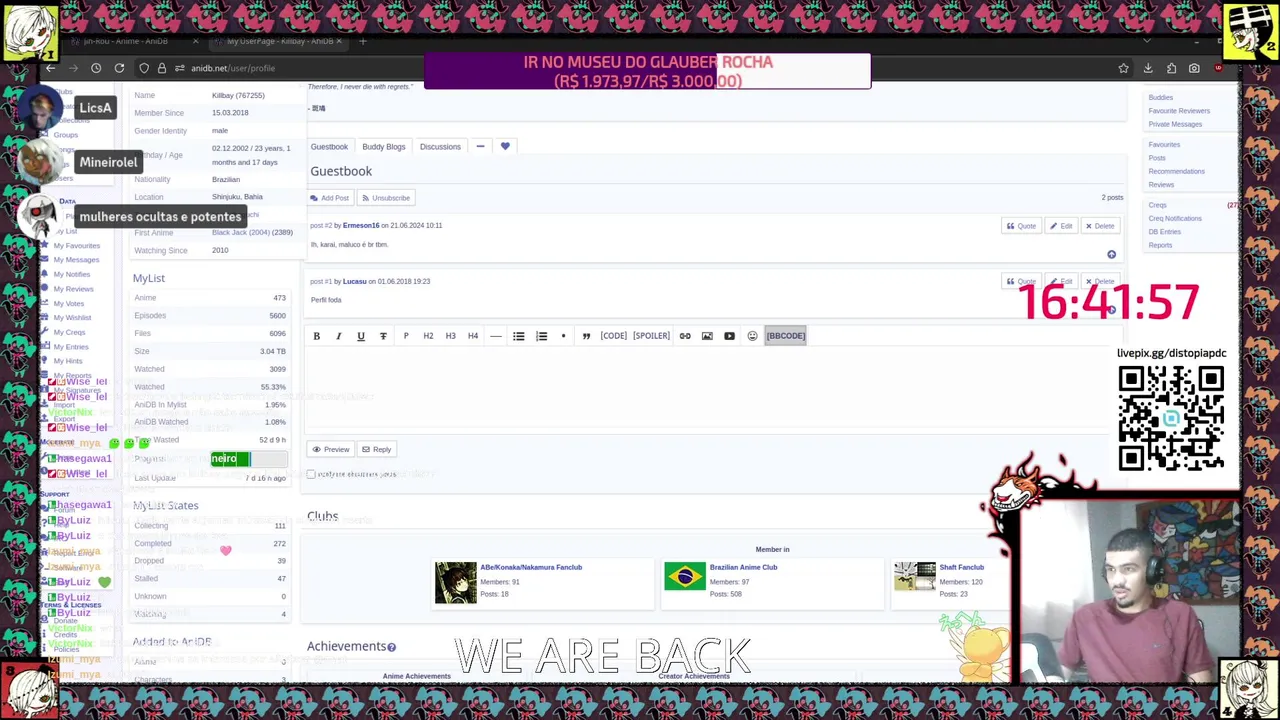Insert quote block in editor
The height and width of the screenshot is (720, 1280).
tap(586, 336)
